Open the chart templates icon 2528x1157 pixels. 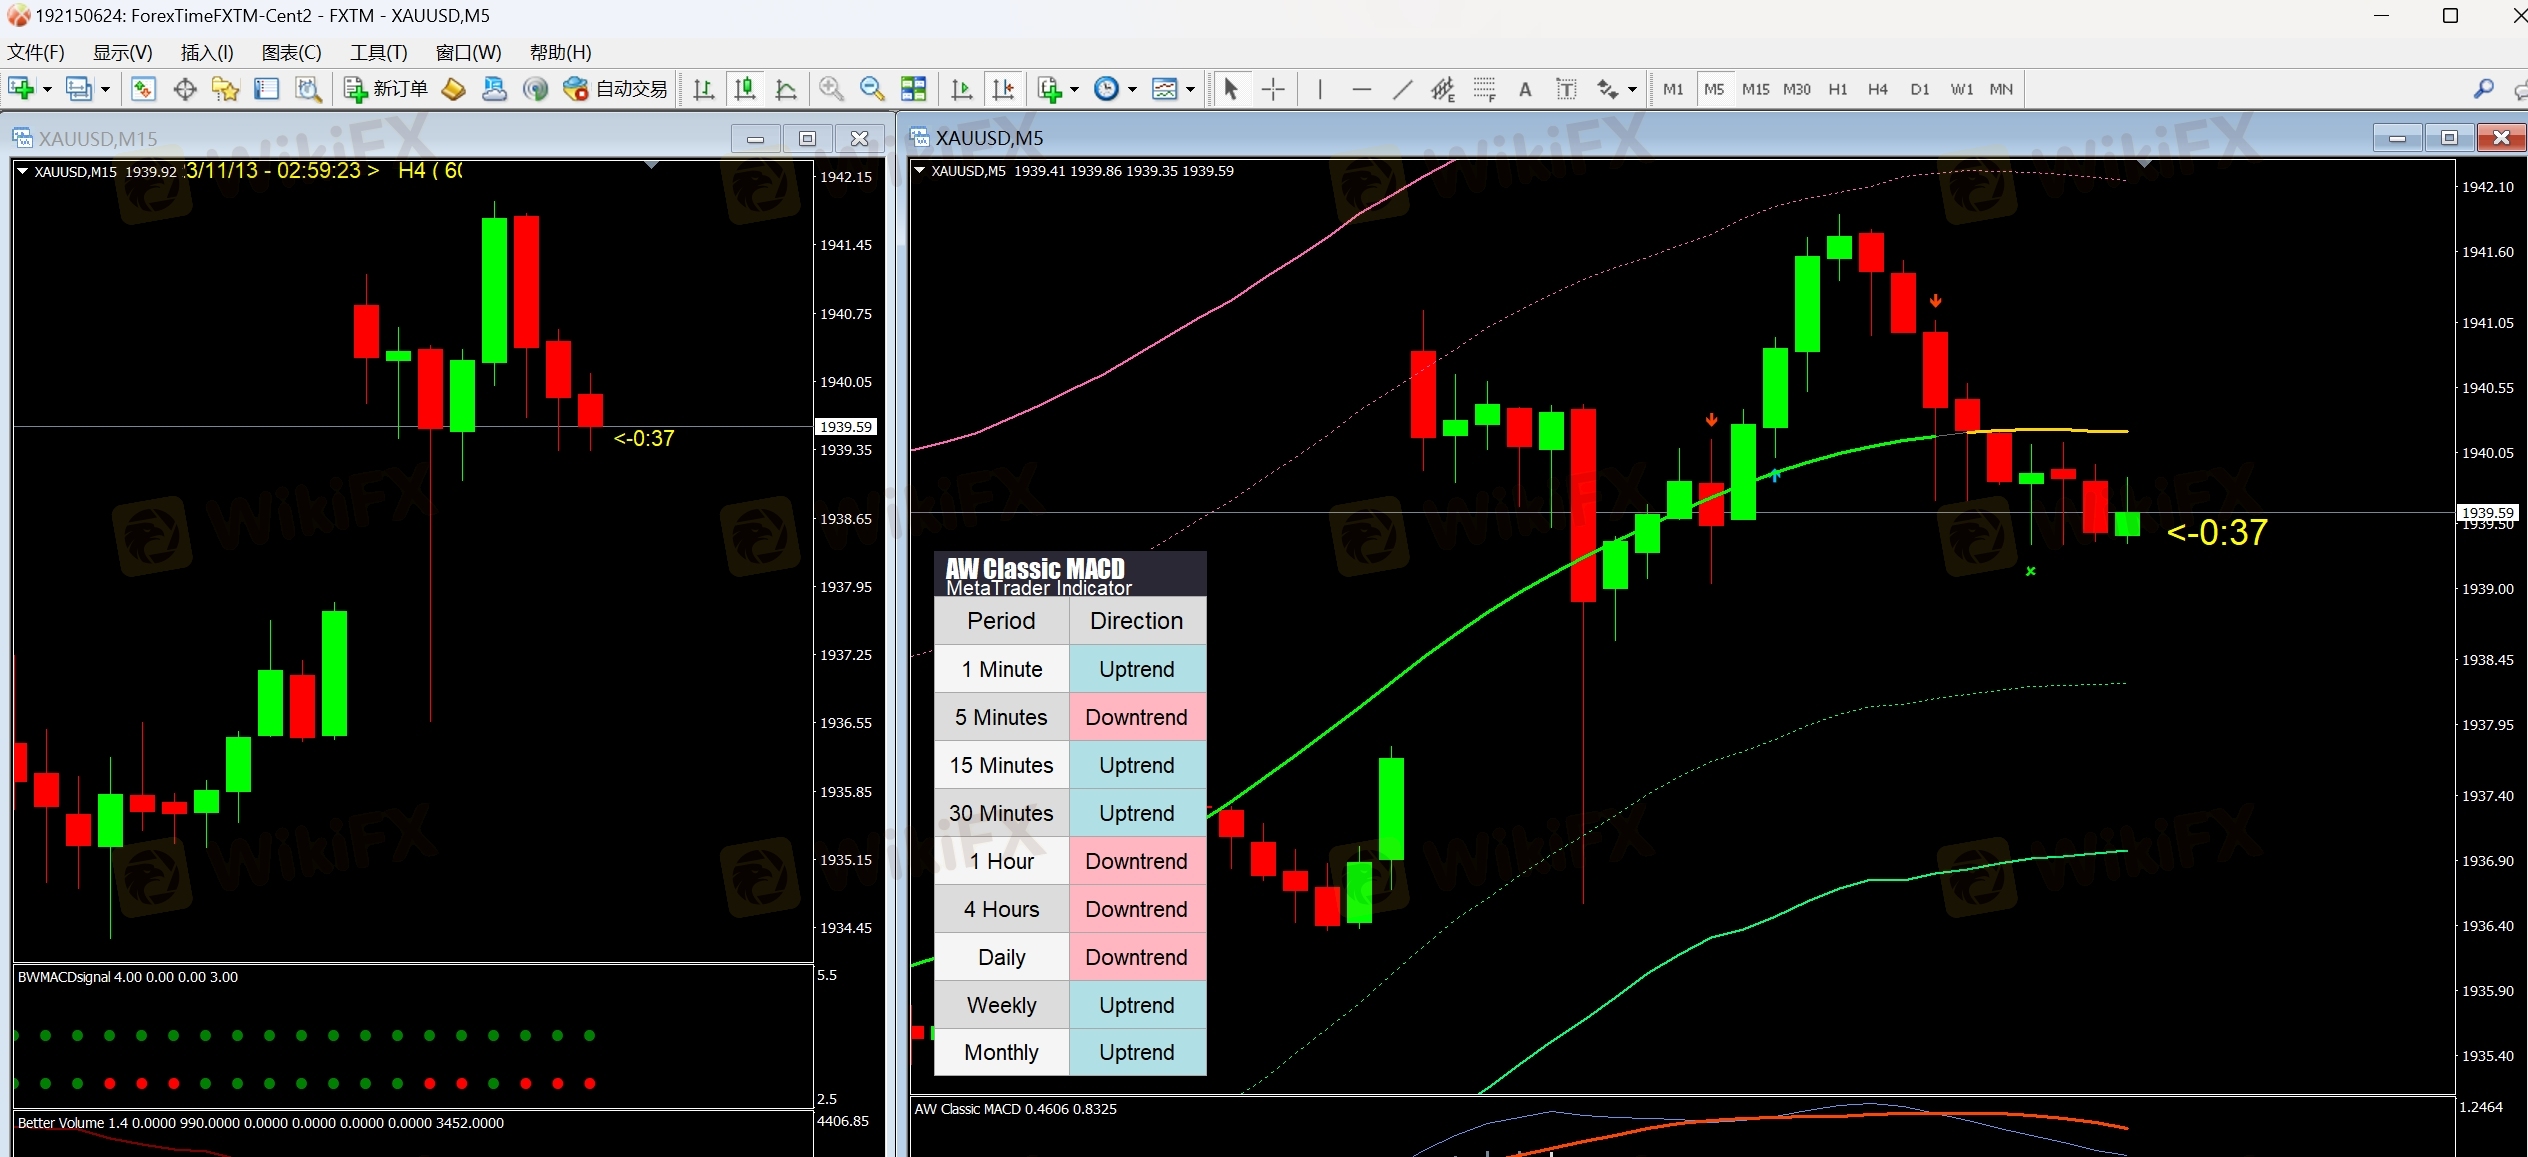1165,89
